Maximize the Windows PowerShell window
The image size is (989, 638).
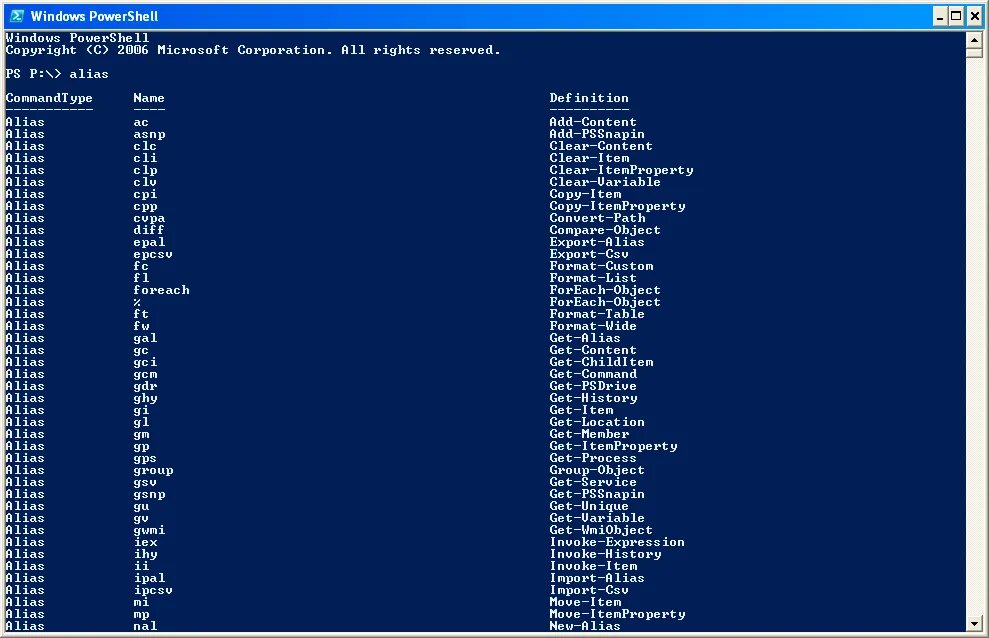click(x=956, y=16)
